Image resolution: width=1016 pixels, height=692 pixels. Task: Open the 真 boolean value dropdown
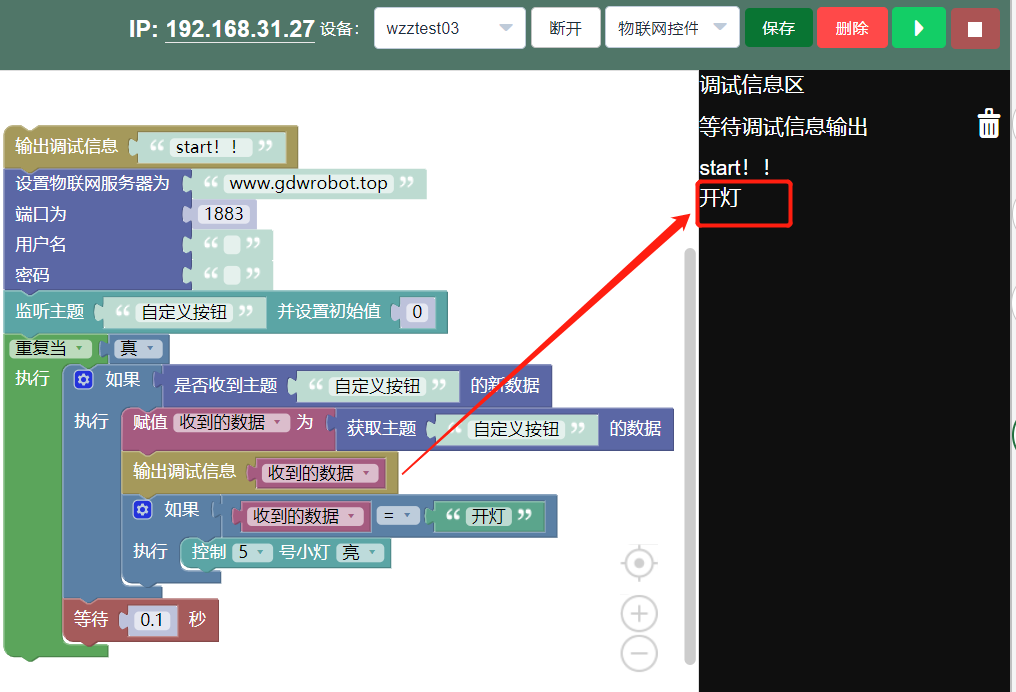138,349
